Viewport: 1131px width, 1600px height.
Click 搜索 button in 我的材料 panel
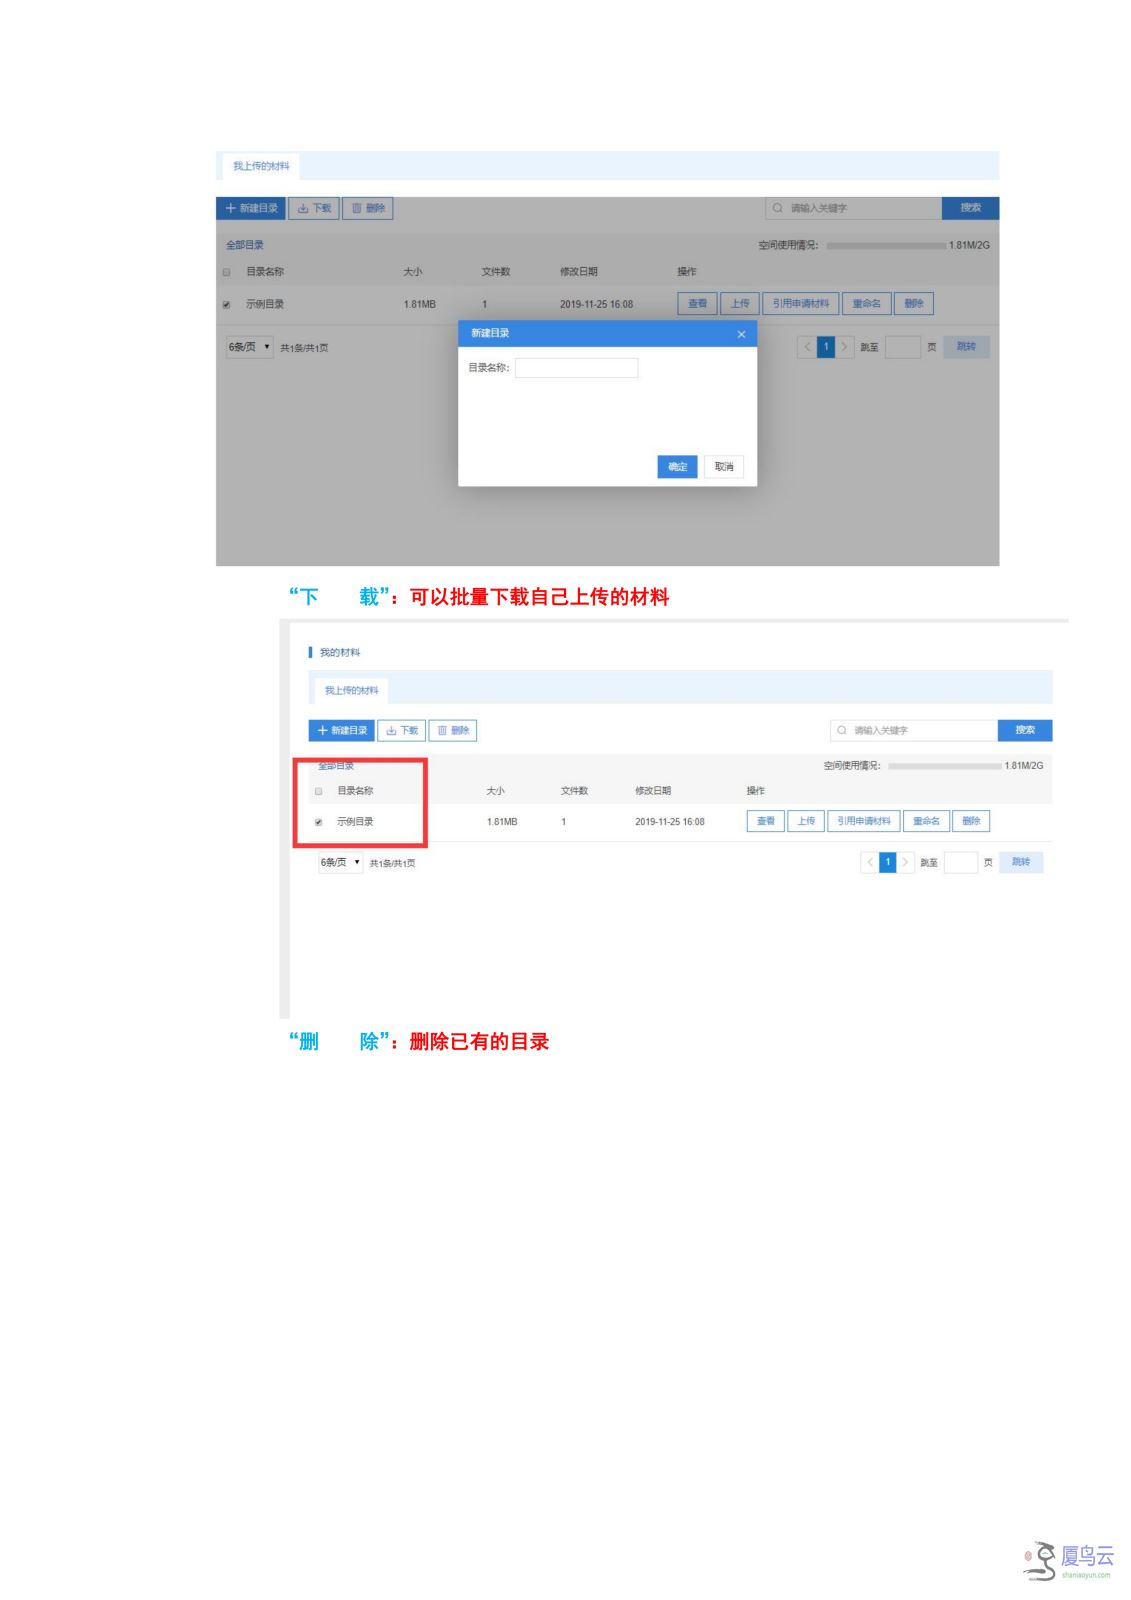coord(1025,731)
